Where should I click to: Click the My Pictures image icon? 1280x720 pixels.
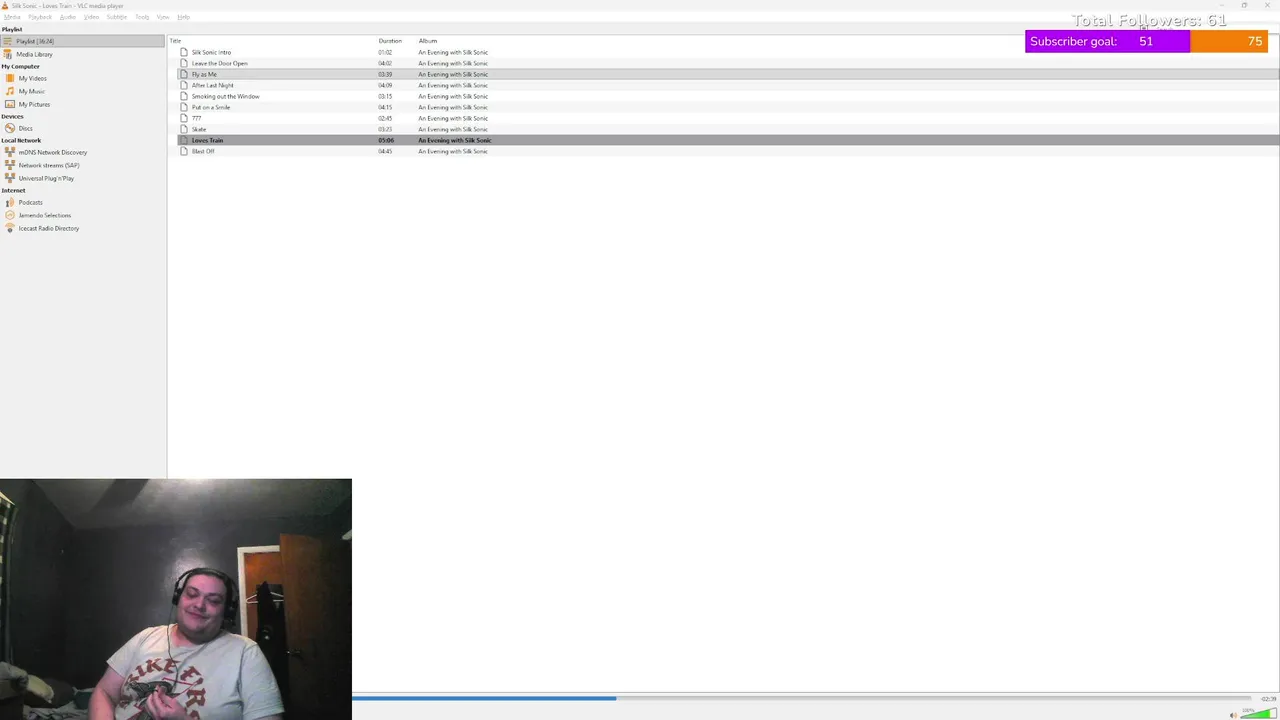(10, 104)
